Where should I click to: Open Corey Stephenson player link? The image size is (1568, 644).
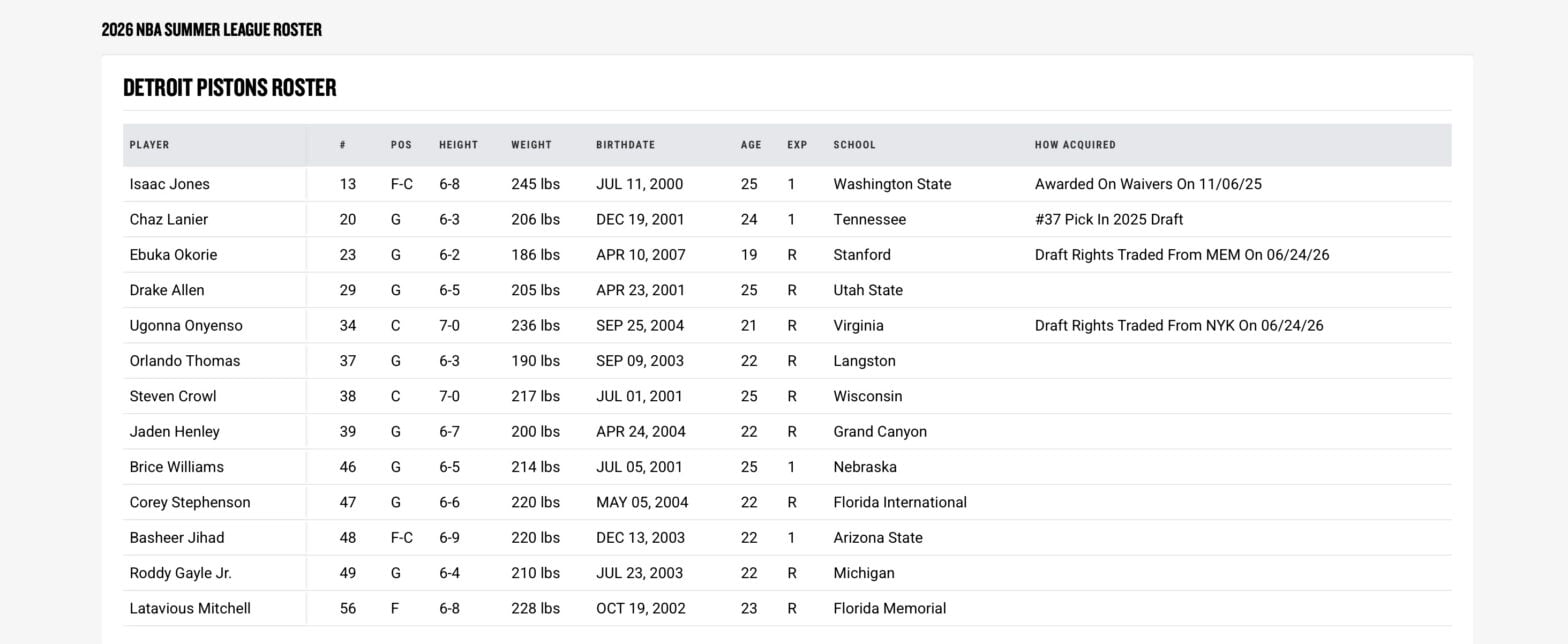[x=190, y=502]
